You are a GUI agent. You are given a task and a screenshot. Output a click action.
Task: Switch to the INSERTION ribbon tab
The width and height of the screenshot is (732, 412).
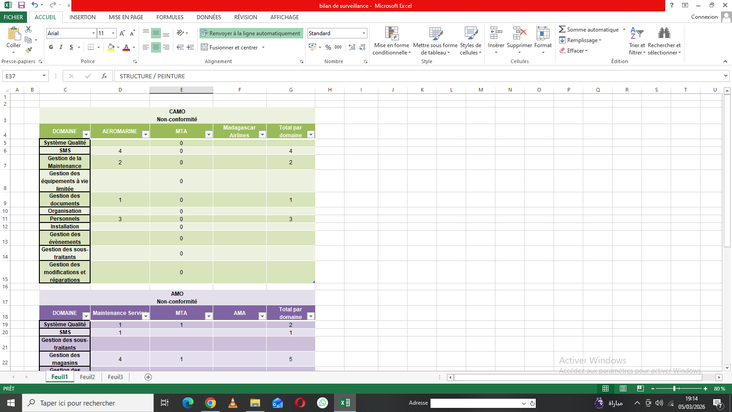coord(82,17)
